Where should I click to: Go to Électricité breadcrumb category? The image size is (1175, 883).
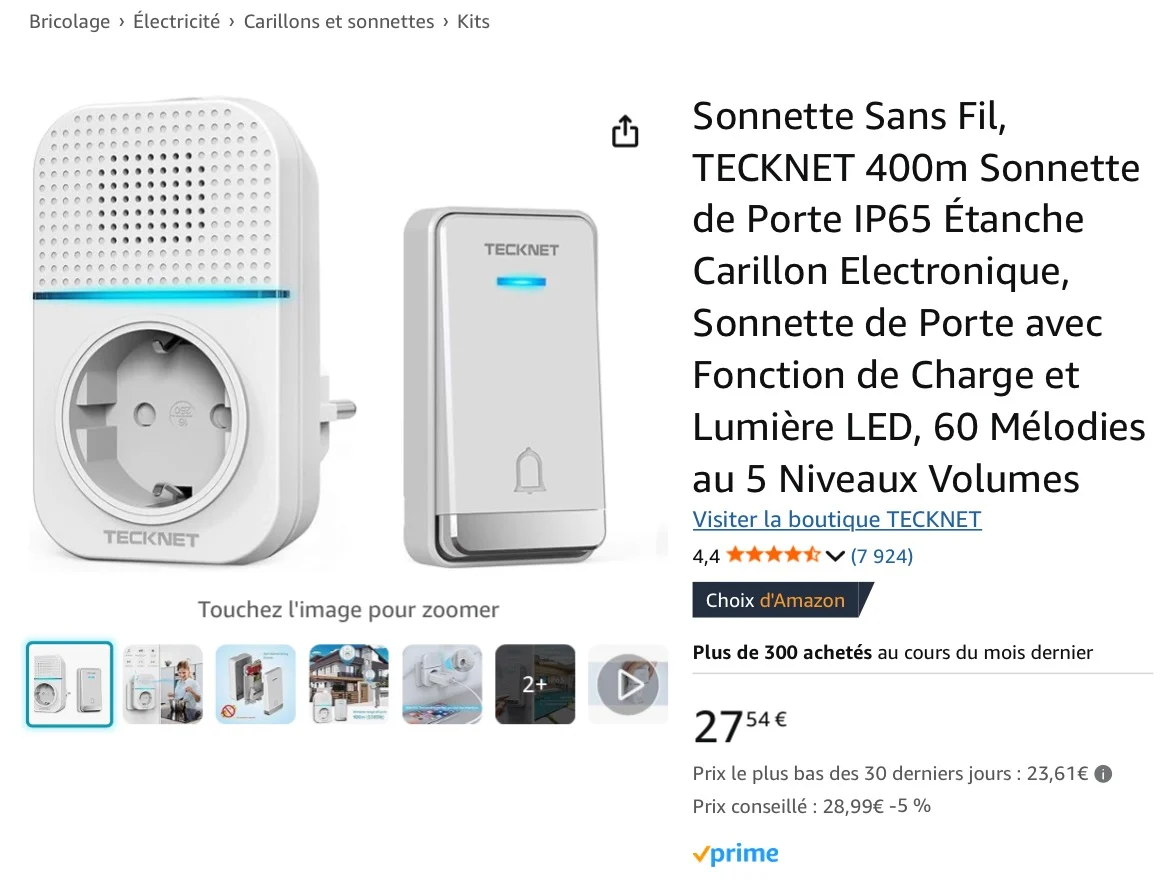coord(177,22)
